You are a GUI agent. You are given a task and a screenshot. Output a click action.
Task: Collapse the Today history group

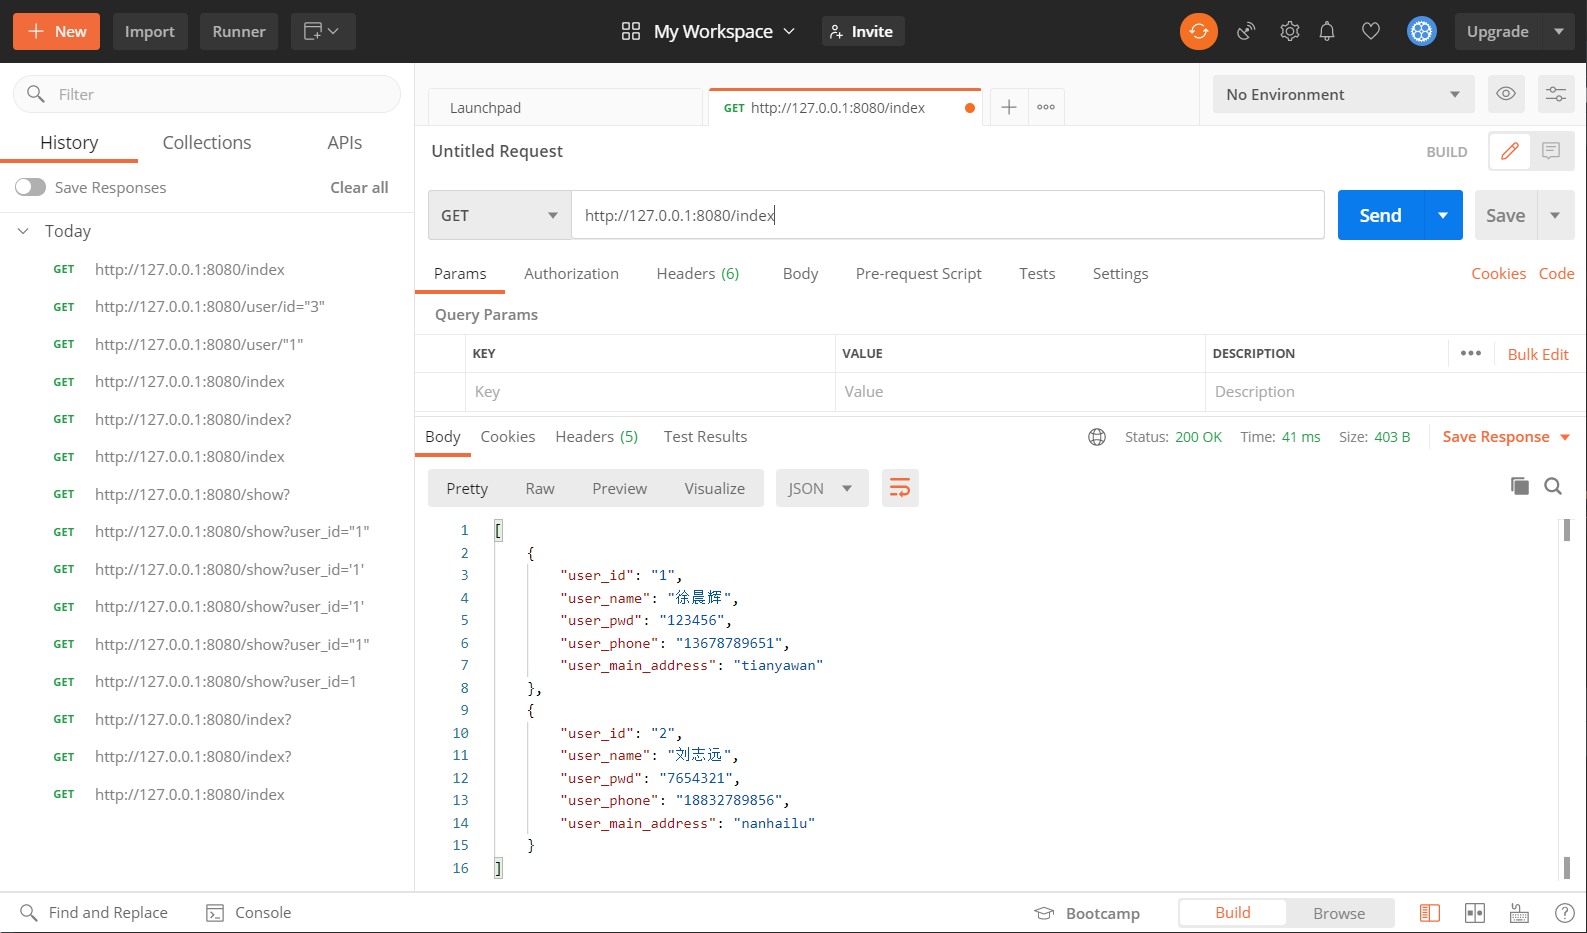[x=23, y=231]
